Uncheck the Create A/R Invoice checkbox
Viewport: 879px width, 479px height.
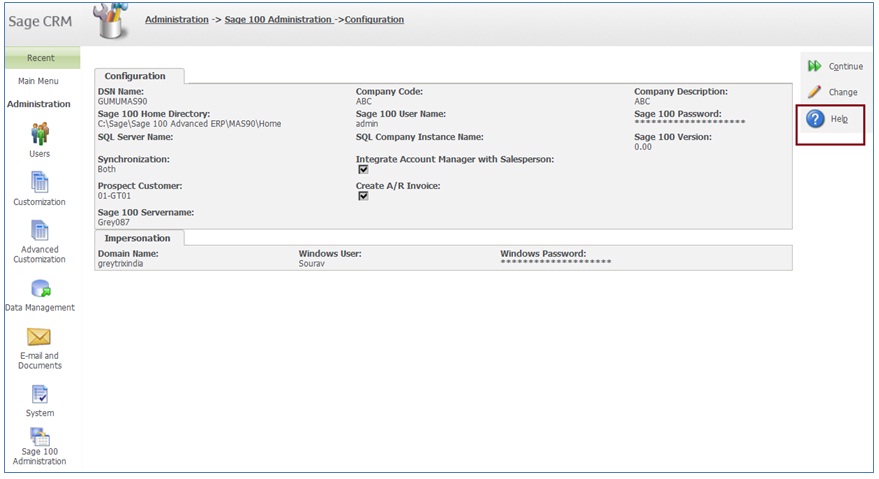363,196
